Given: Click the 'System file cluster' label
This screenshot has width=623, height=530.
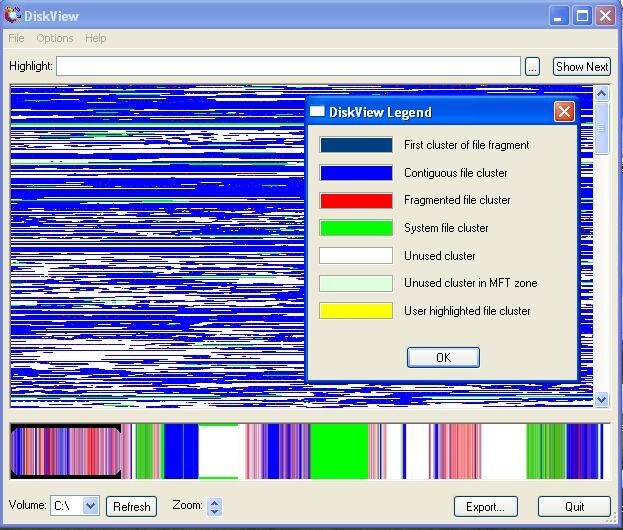Looking at the screenshot, I should click(x=446, y=228).
